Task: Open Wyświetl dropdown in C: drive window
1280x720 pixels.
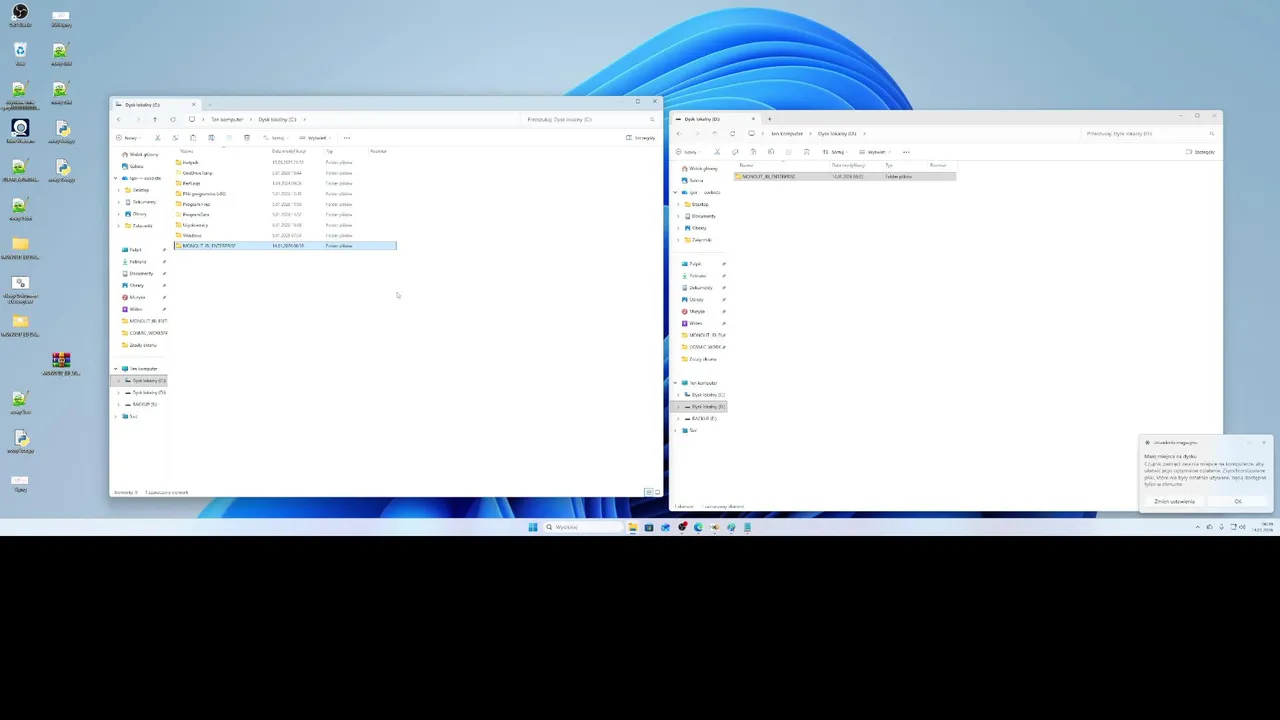Action: pyautogui.click(x=316, y=138)
